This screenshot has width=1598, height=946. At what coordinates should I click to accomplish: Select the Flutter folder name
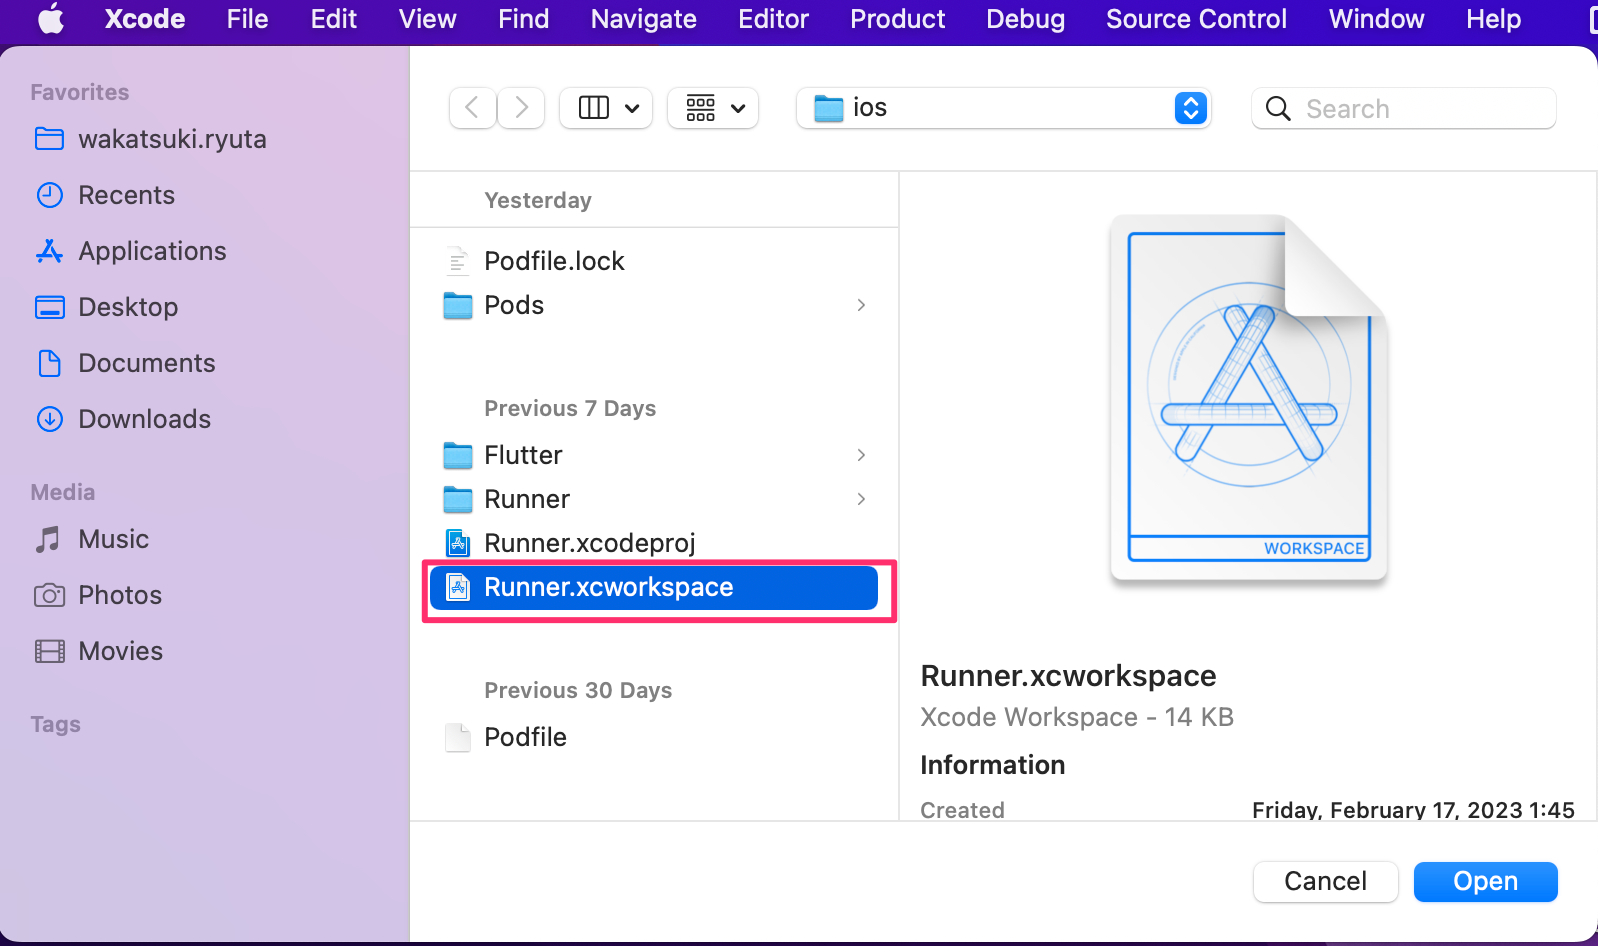point(523,455)
